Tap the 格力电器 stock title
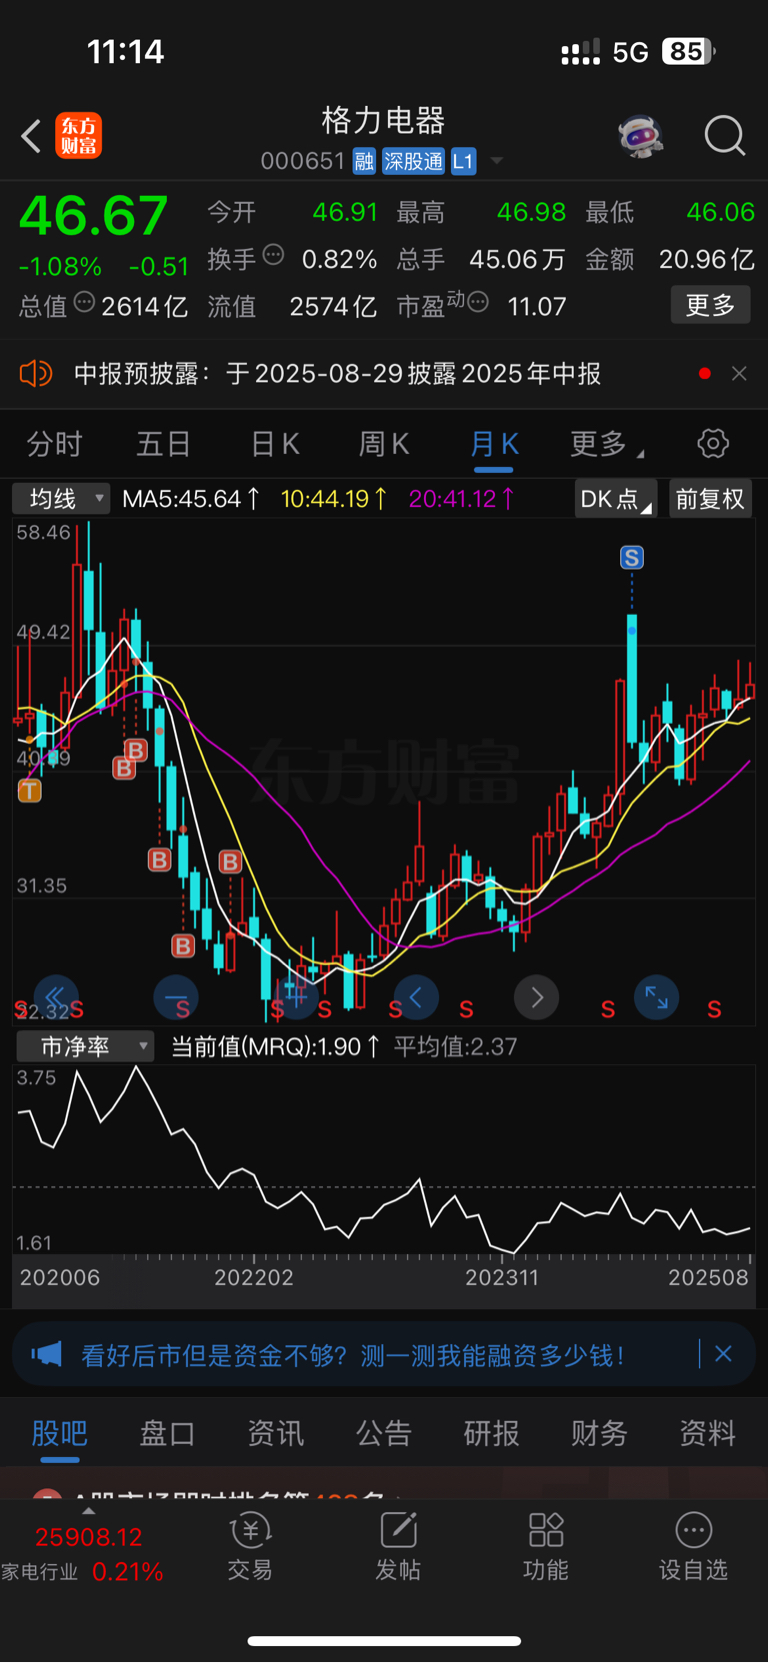 [x=383, y=121]
